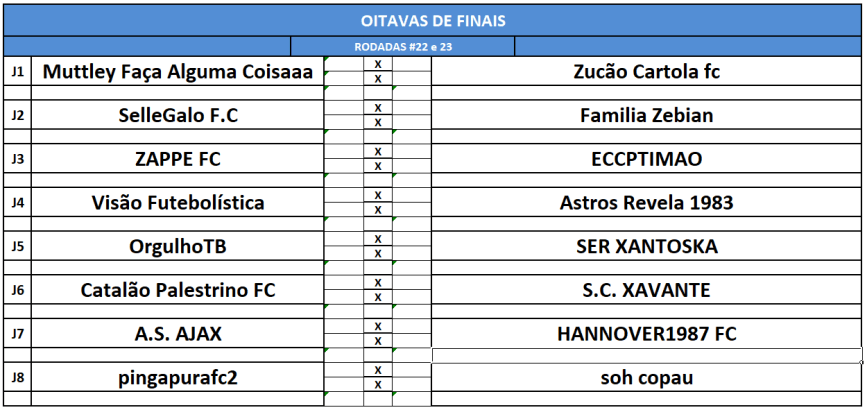Click the 'HANNOVER1987 FC' cell
Viewport: 867px width, 410px height.
pos(646,334)
